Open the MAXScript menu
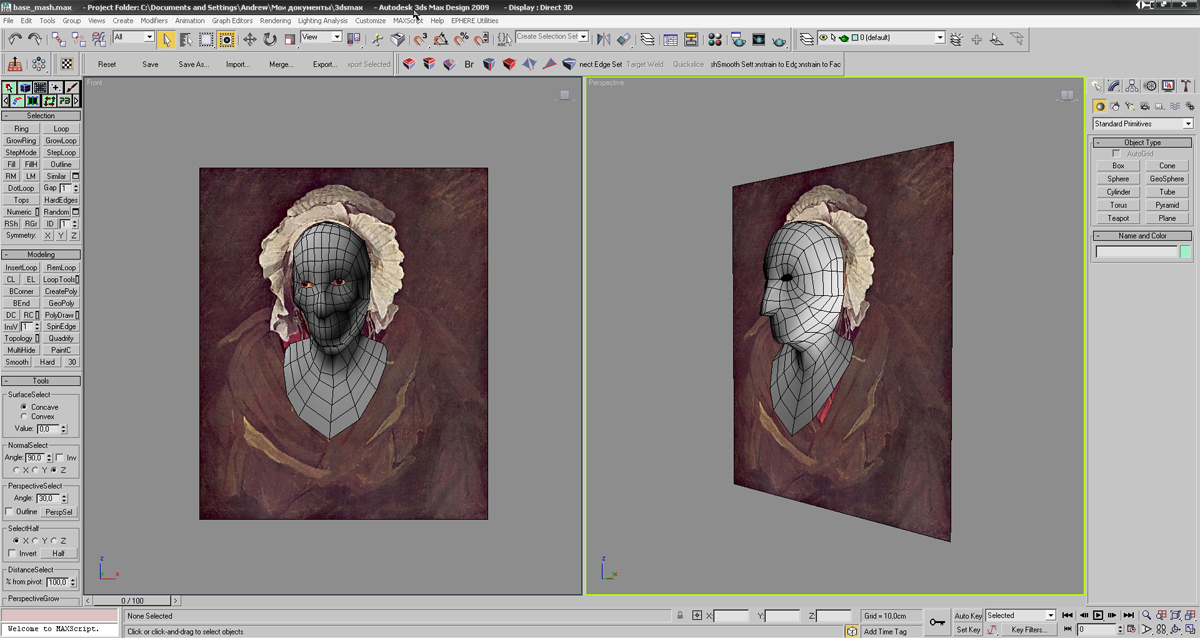Image resolution: width=1200 pixels, height=638 pixels. (407, 20)
